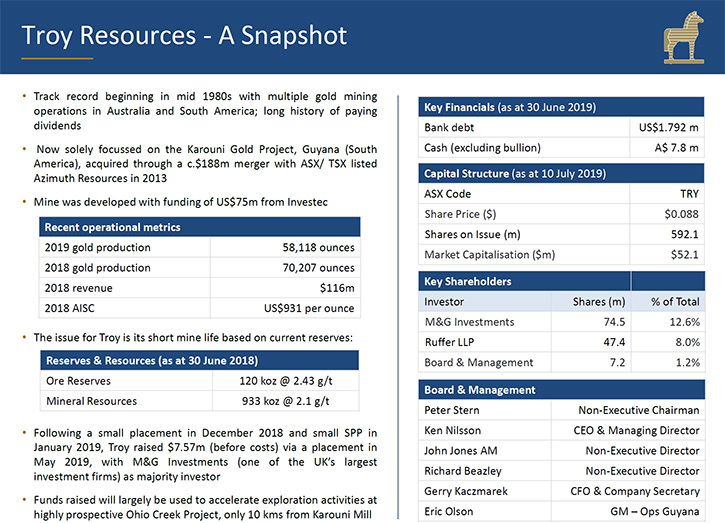
Task: Click the '% of Total' column heading
Action: [x=675, y=302]
